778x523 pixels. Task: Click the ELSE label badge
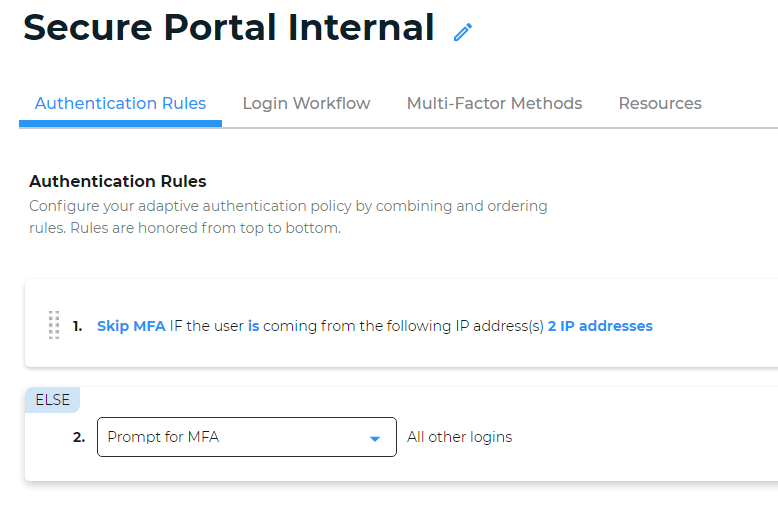(x=53, y=400)
